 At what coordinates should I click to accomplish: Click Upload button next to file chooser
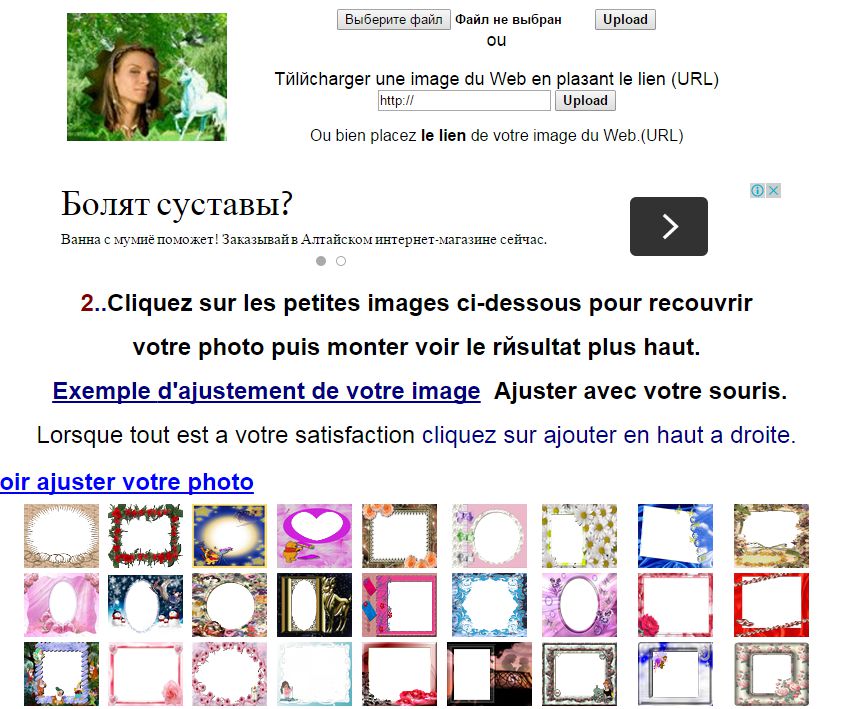click(625, 20)
